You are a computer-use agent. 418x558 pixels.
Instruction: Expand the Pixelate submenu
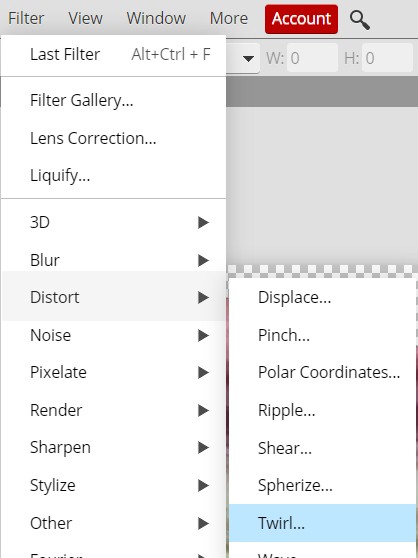click(113, 373)
